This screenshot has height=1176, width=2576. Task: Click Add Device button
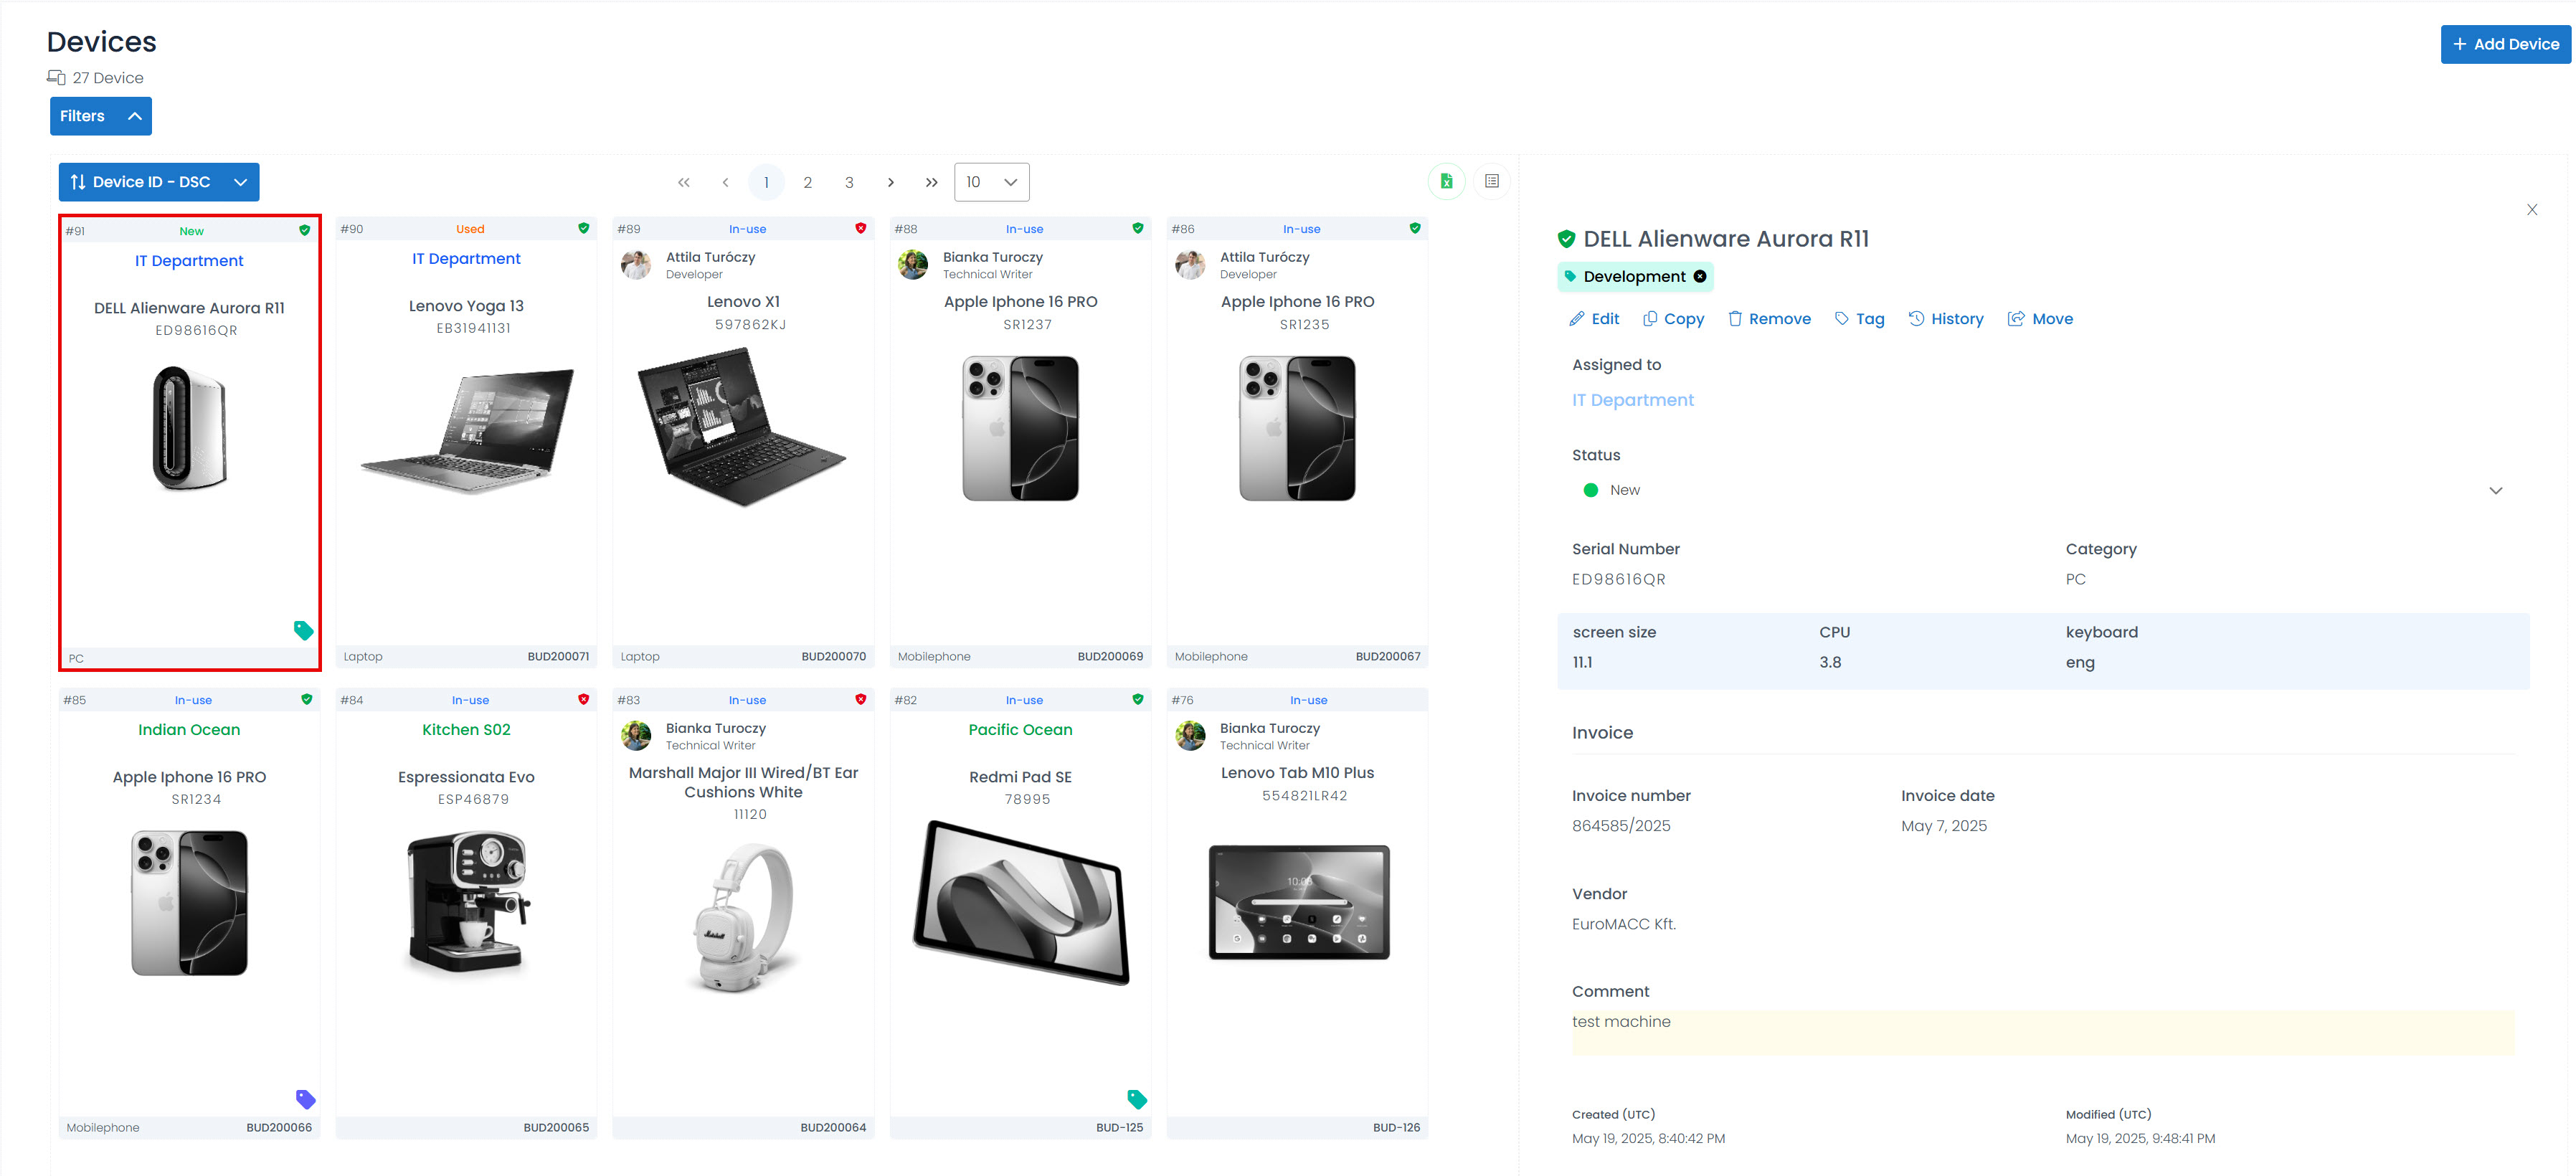(x=2505, y=44)
